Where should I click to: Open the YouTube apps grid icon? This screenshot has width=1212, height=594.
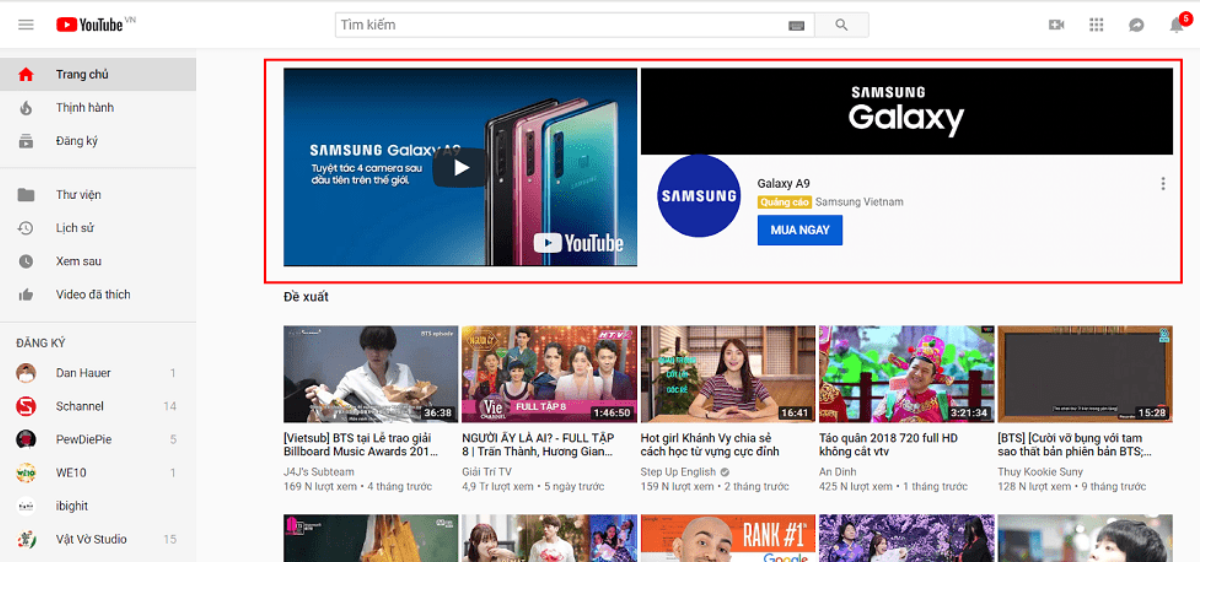point(1096,25)
